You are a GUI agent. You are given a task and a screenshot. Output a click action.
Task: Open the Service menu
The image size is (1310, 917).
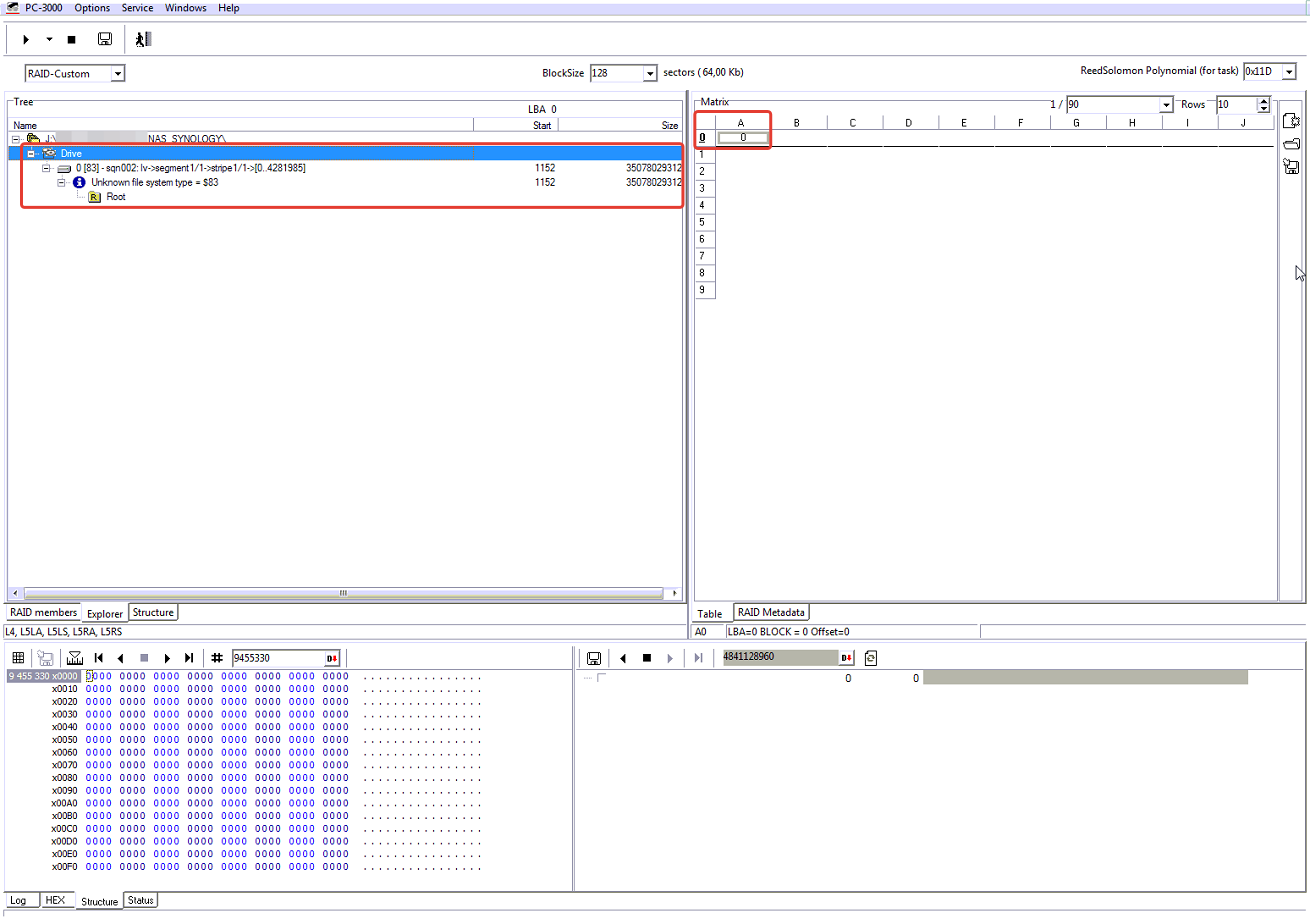(138, 8)
